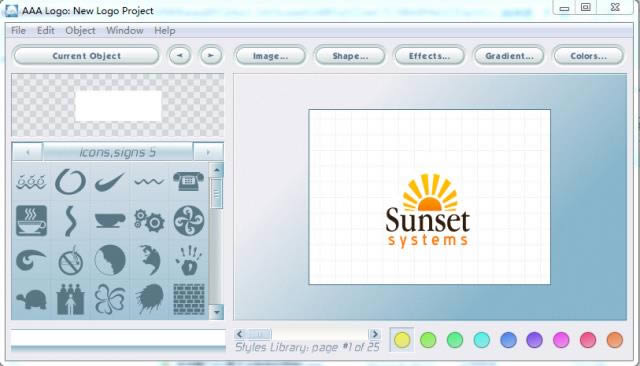This screenshot has height=366, width=640.
Task: Select the systems text on the canvas
Action: pyautogui.click(x=427, y=240)
